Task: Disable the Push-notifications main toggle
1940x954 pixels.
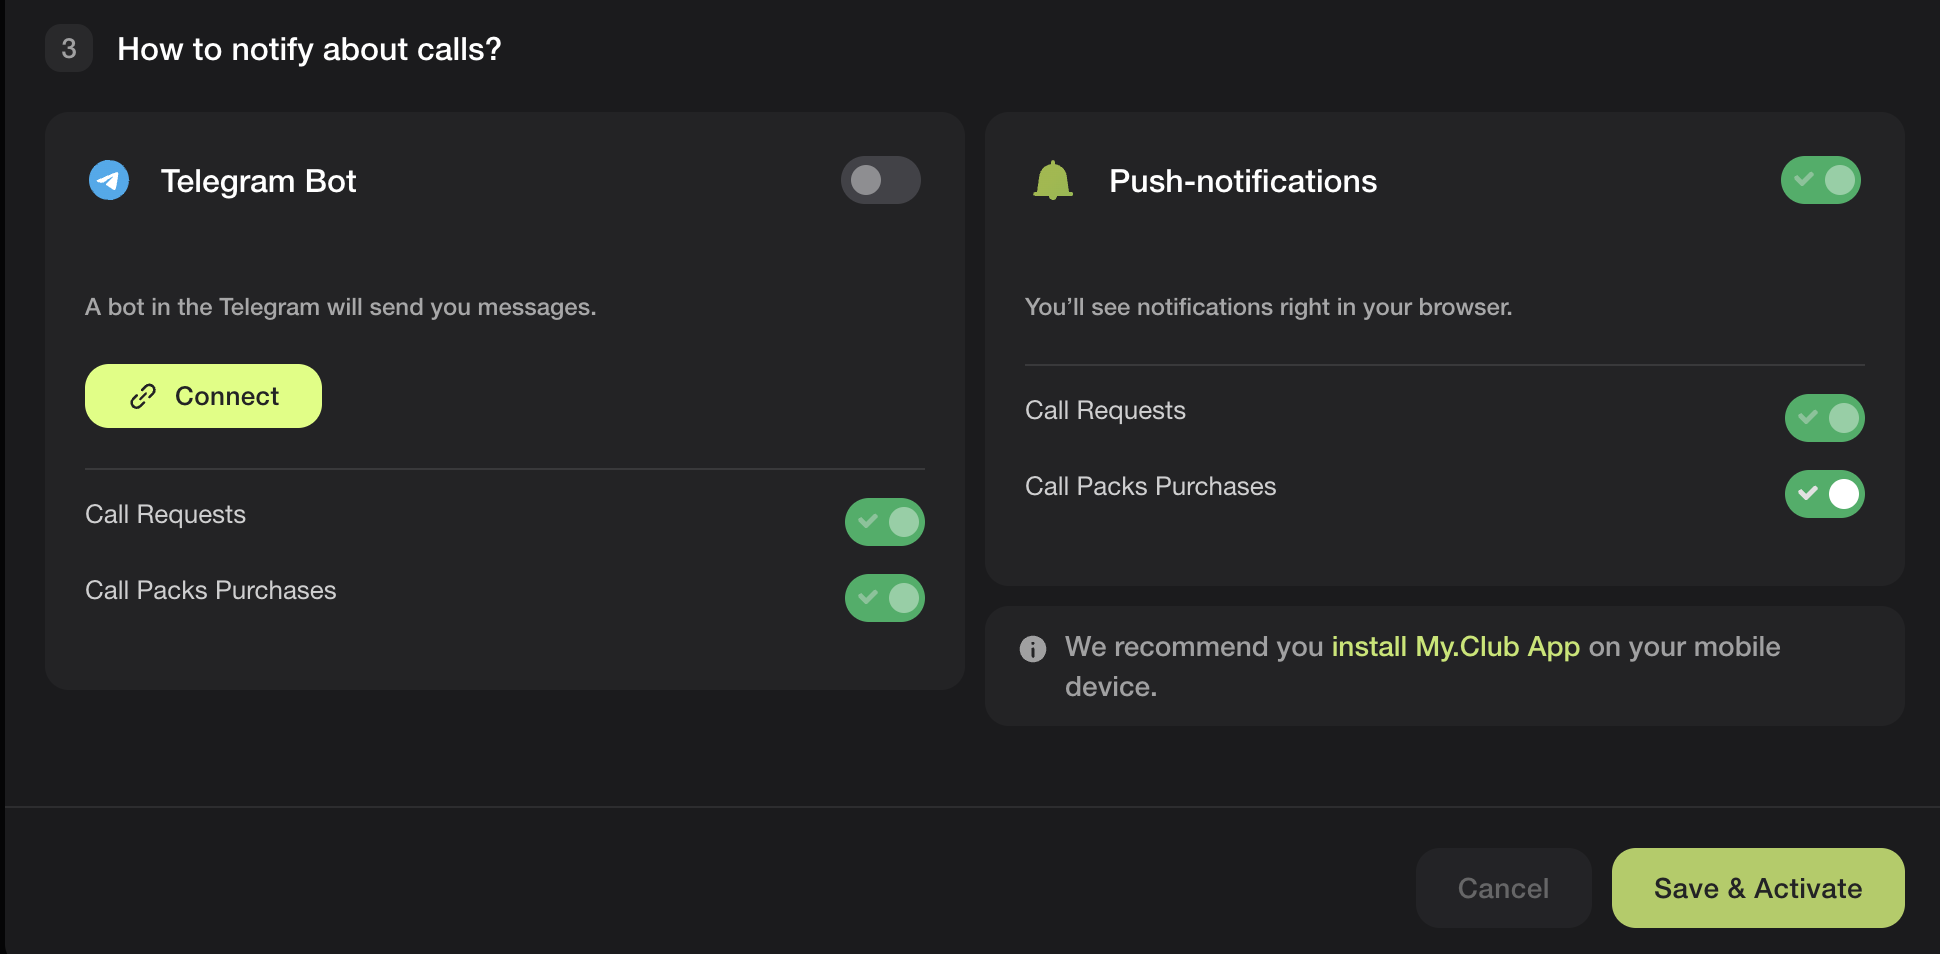Action: (1820, 180)
